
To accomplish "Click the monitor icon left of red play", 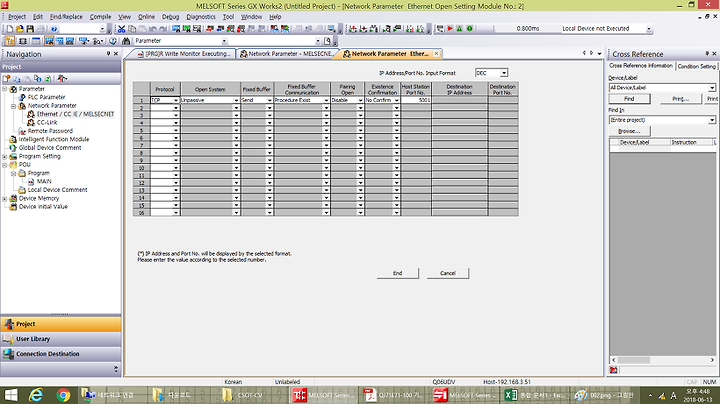I will click(x=440, y=28).
